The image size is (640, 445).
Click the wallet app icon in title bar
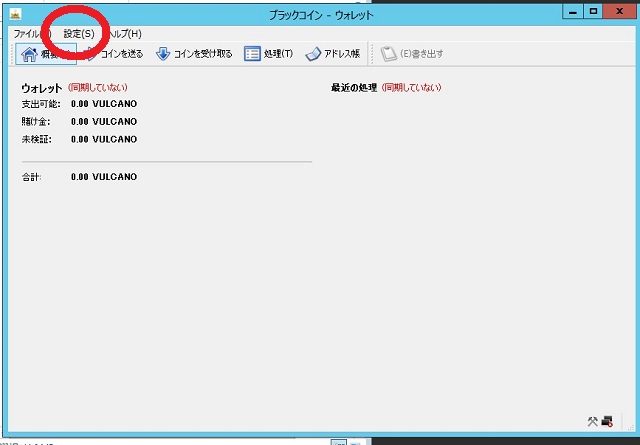(x=15, y=15)
